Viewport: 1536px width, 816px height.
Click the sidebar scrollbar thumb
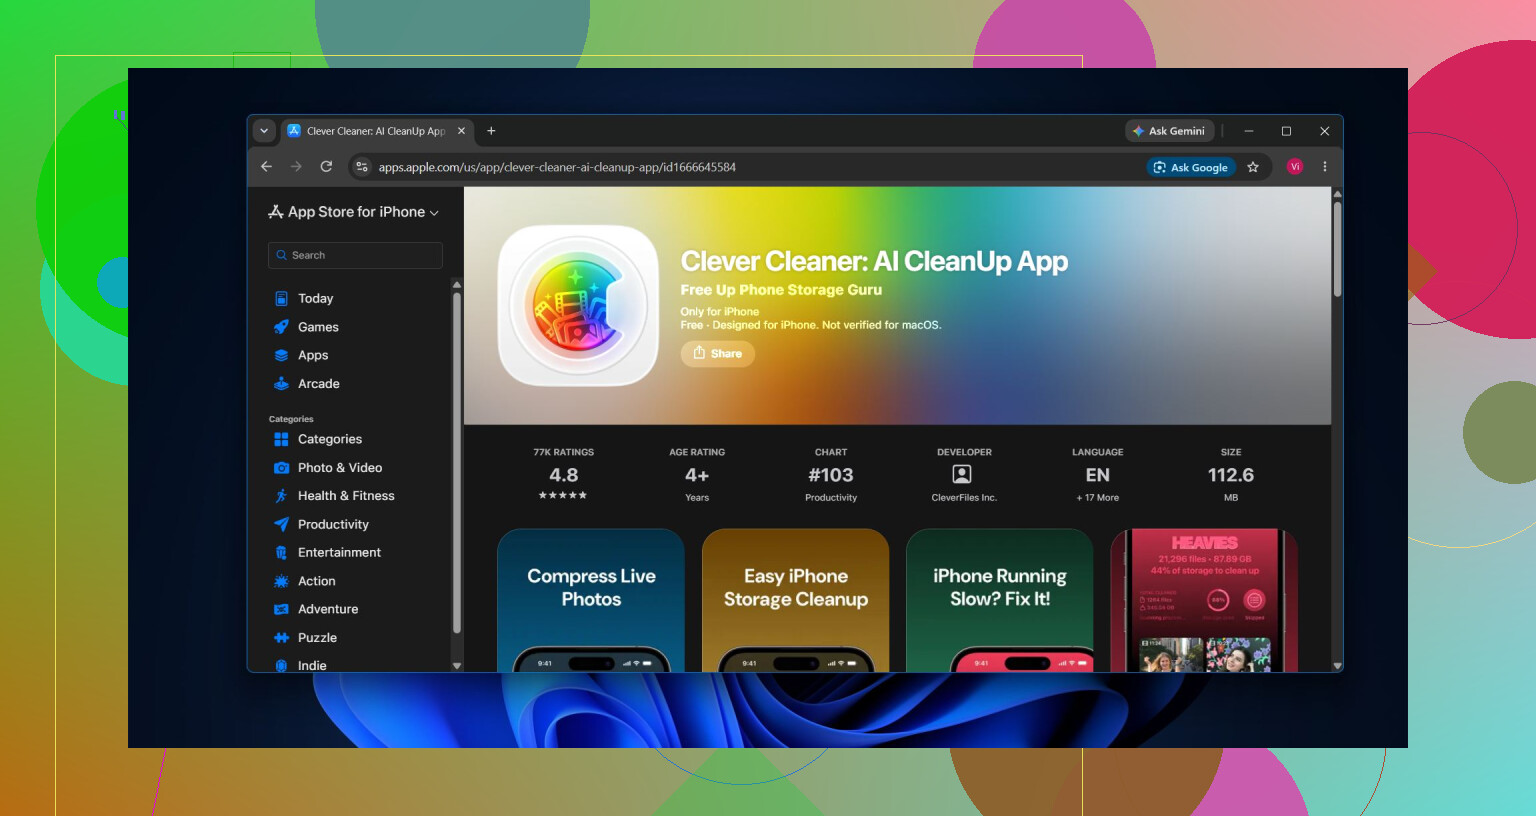pos(457,462)
